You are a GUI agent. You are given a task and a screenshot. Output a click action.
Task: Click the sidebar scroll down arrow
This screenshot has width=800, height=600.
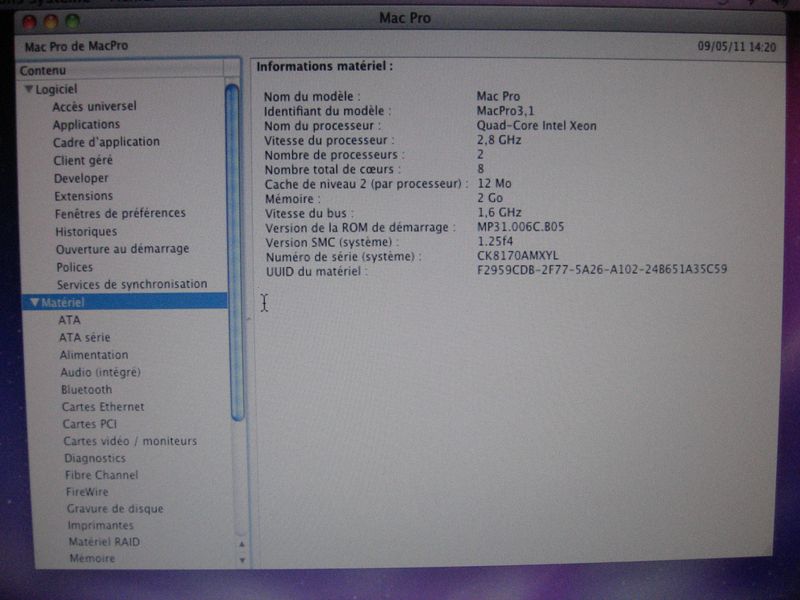[242, 560]
